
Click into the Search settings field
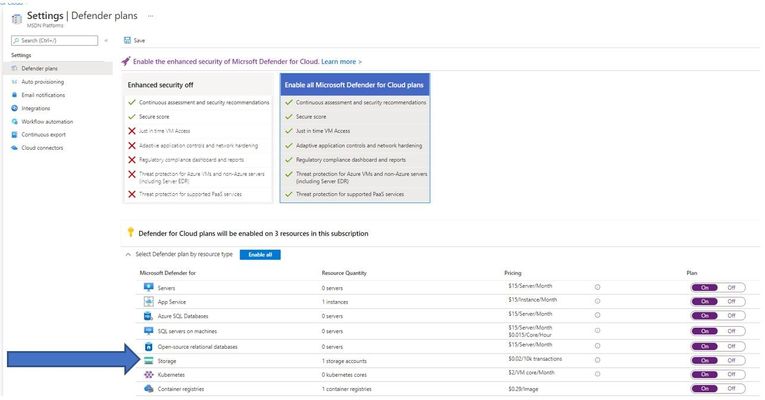[x=55, y=40]
